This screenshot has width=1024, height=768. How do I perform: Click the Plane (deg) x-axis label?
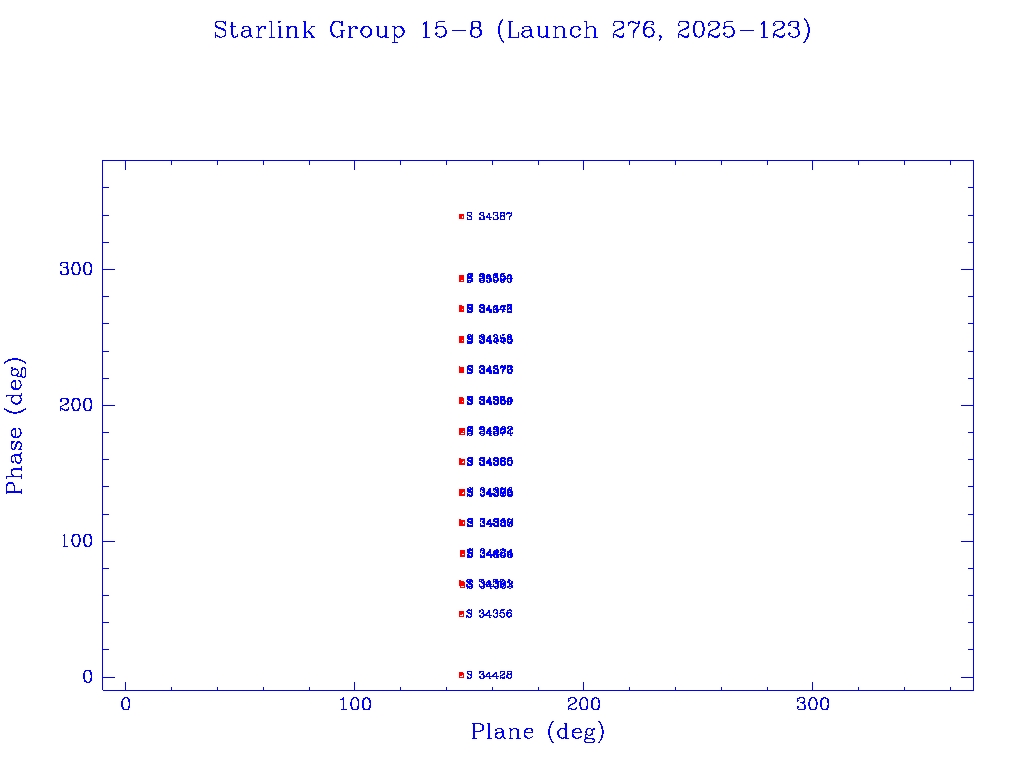(538, 733)
